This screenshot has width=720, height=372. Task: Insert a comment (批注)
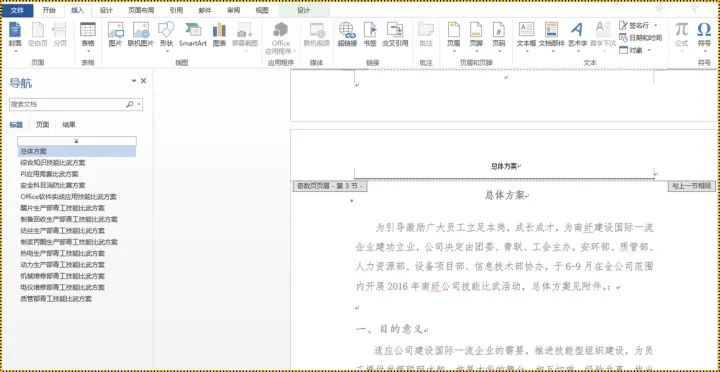[426, 35]
